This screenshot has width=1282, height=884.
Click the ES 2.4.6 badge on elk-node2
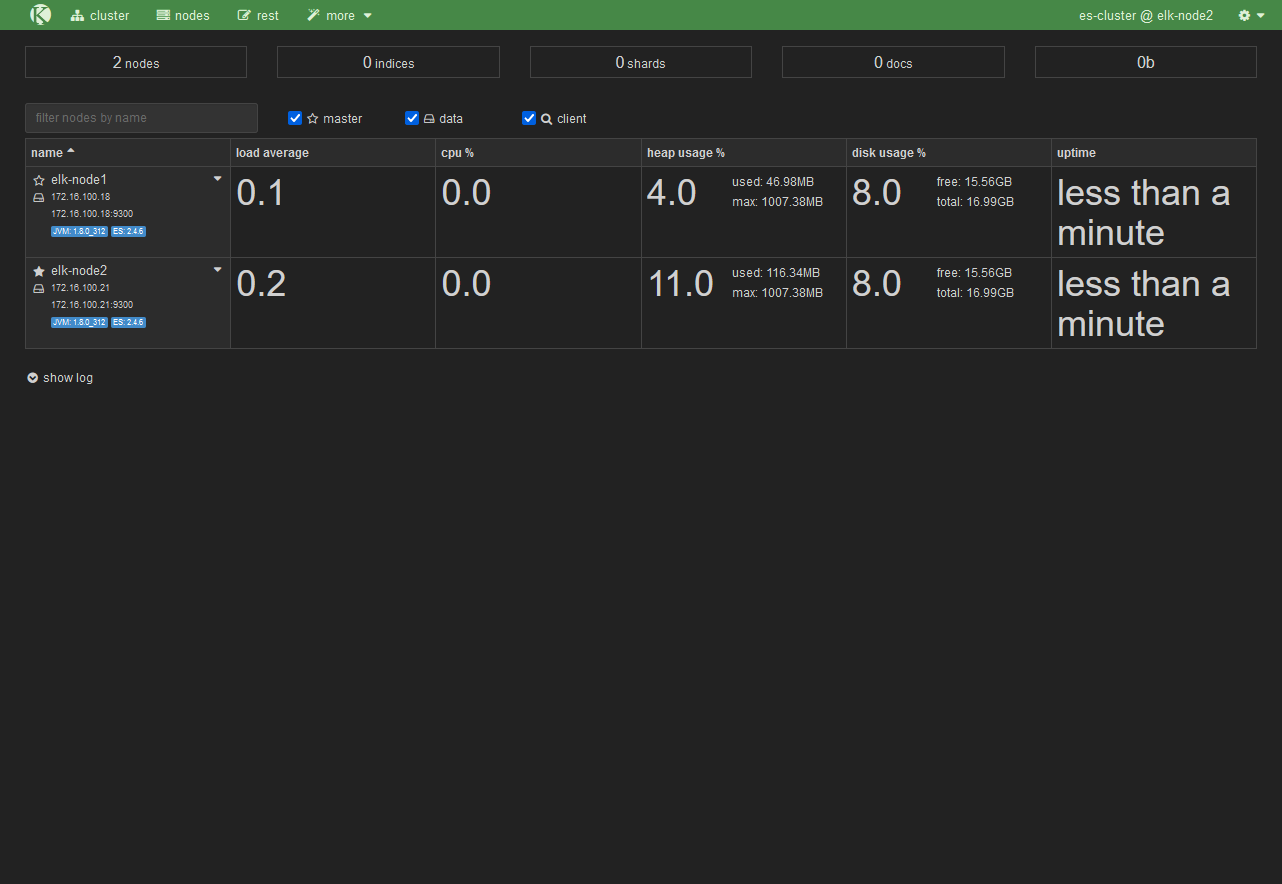tap(128, 322)
